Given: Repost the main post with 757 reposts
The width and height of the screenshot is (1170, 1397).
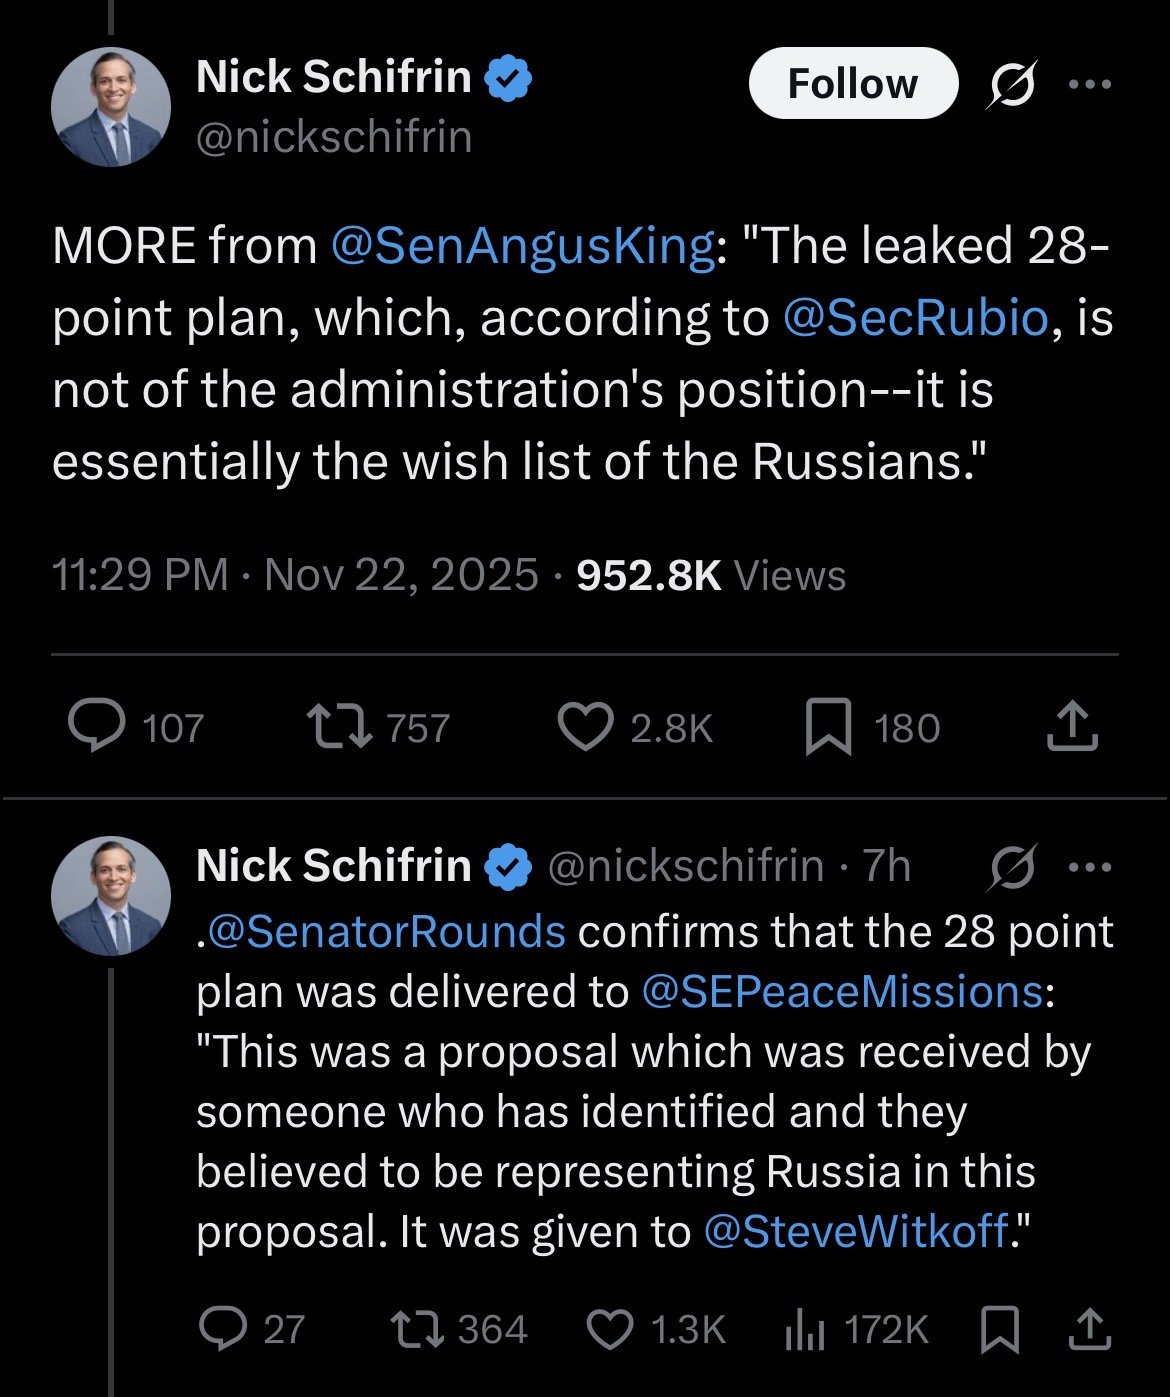Looking at the screenshot, I should [339, 727].
